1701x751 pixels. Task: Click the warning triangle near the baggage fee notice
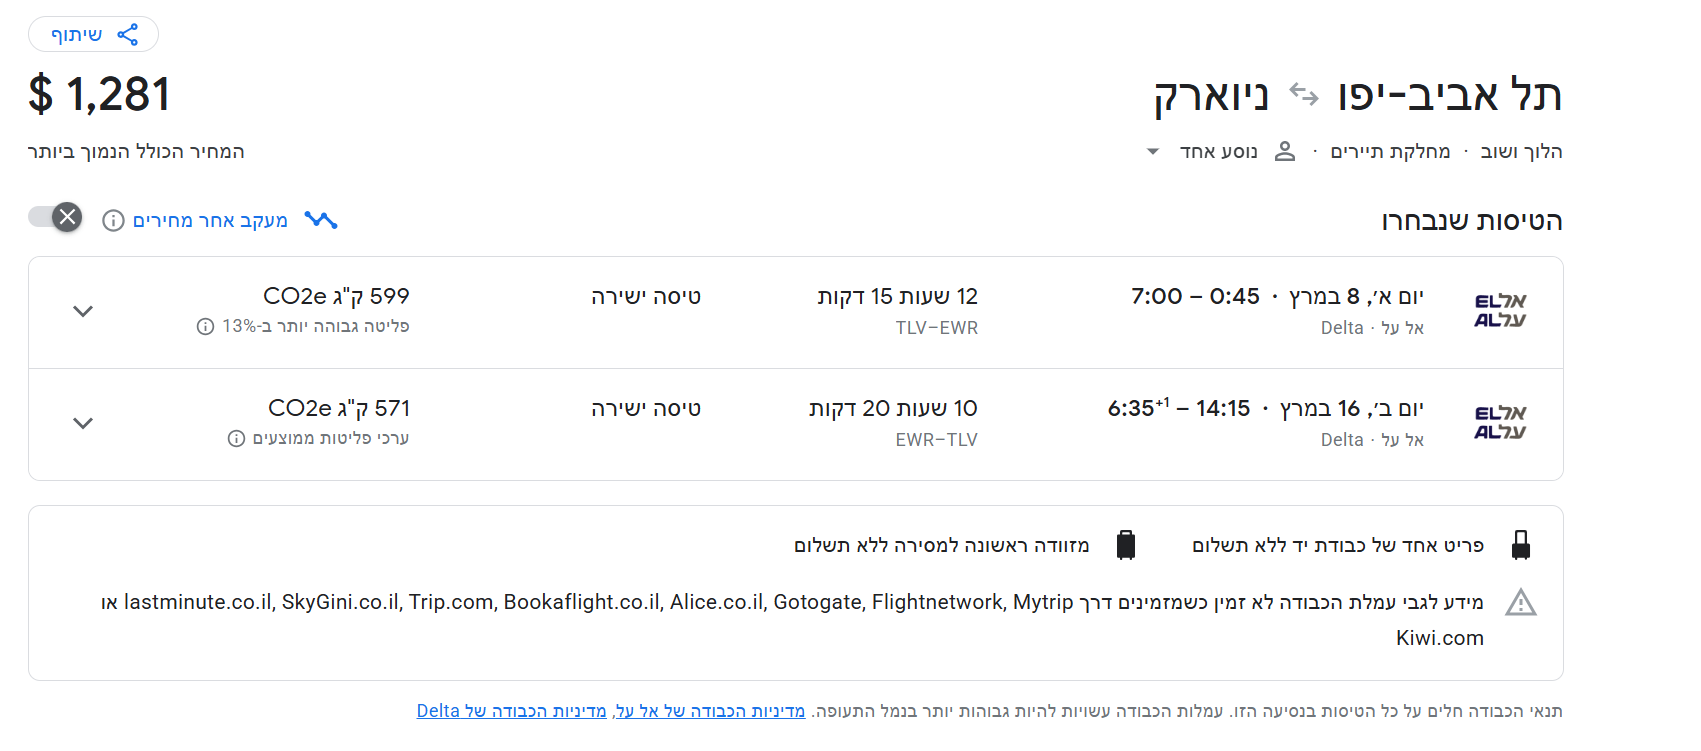tap(1522, 602)
